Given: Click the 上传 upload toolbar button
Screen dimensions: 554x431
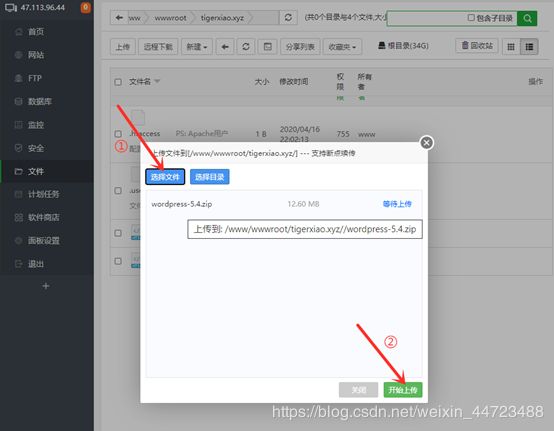Looking at the screenshot, I should click(x=123, y=47).
